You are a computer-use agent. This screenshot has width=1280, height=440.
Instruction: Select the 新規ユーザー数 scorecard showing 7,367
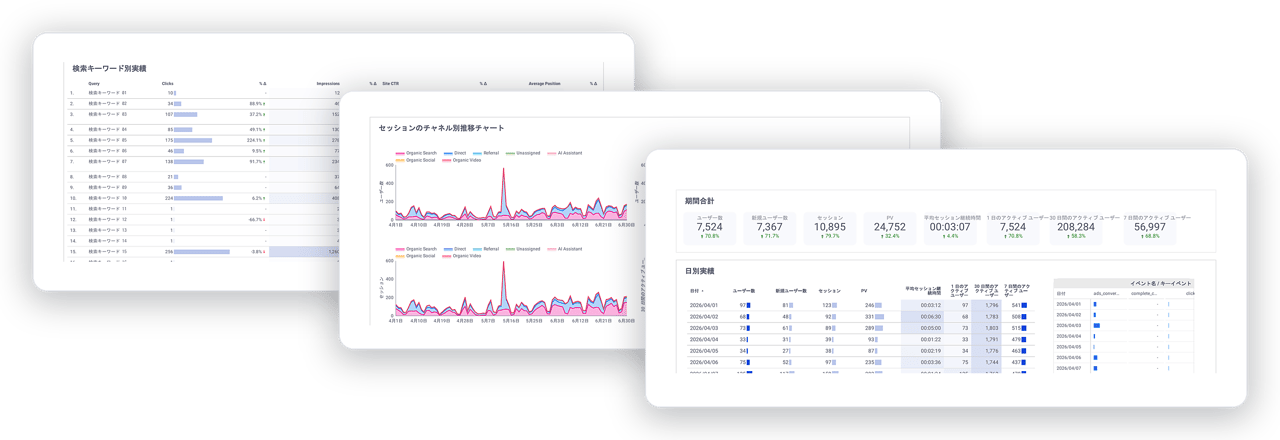(x=769, y=228)
